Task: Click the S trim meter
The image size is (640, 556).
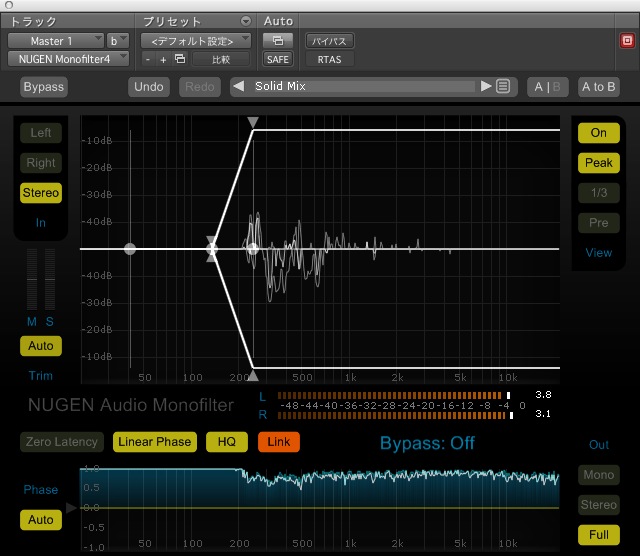Action: pos(50,279)
